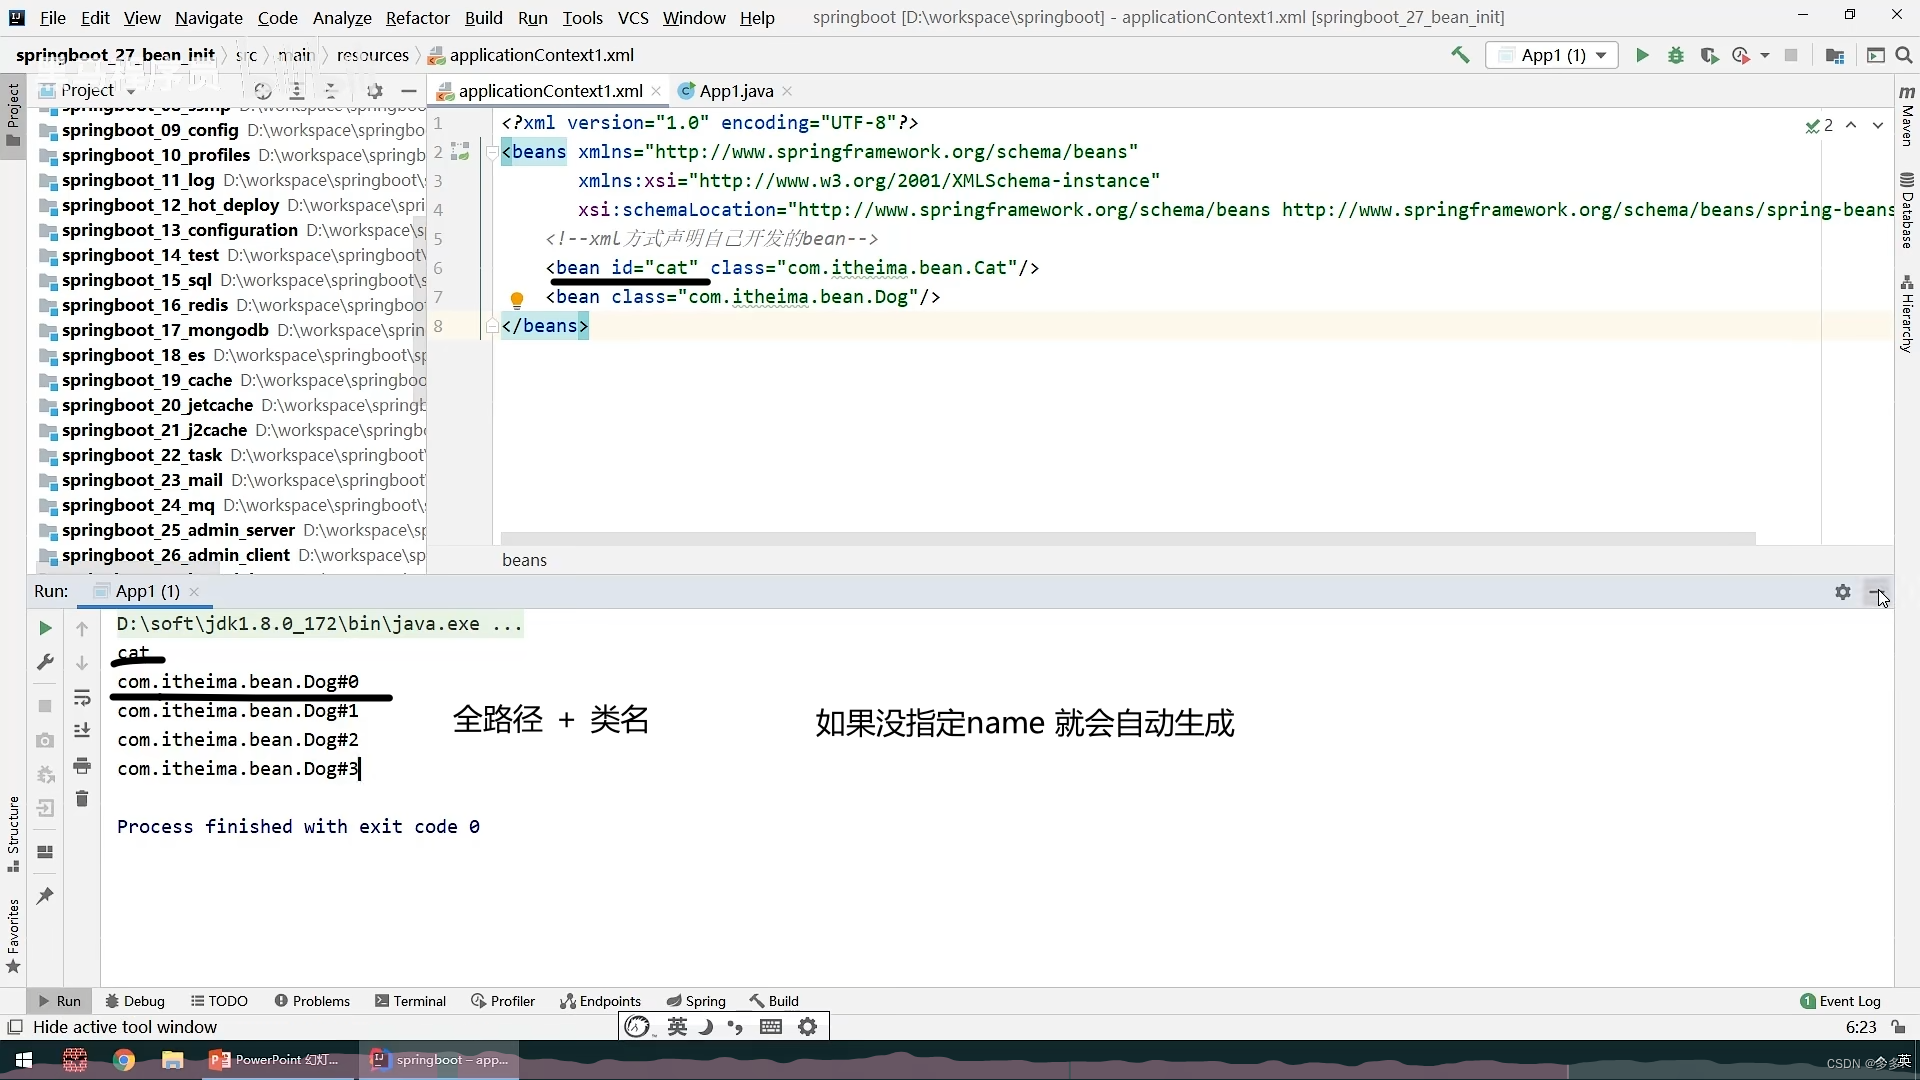The height and width of the screenshot is (1080, 1920).
Task: Open the App1 (1) run configuration dropdown
Action: [x=1552, y=56]
